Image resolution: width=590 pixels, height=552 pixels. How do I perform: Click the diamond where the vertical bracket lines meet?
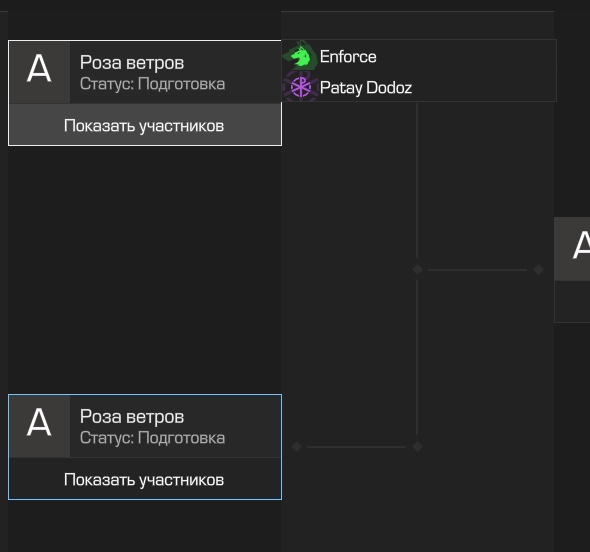point(417,269)
